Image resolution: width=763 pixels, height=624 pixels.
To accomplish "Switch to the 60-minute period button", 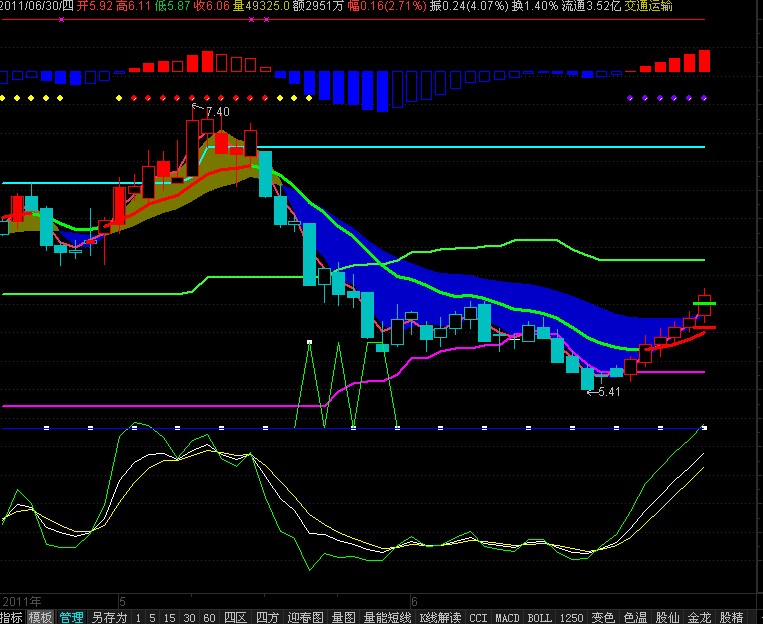I will (x=209, y=618).
